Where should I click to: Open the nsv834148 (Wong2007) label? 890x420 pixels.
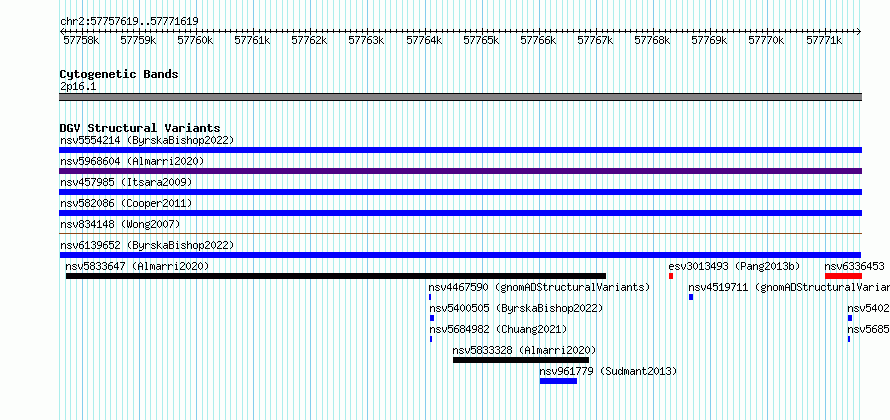pyautogui.click(x=120, y=224)
